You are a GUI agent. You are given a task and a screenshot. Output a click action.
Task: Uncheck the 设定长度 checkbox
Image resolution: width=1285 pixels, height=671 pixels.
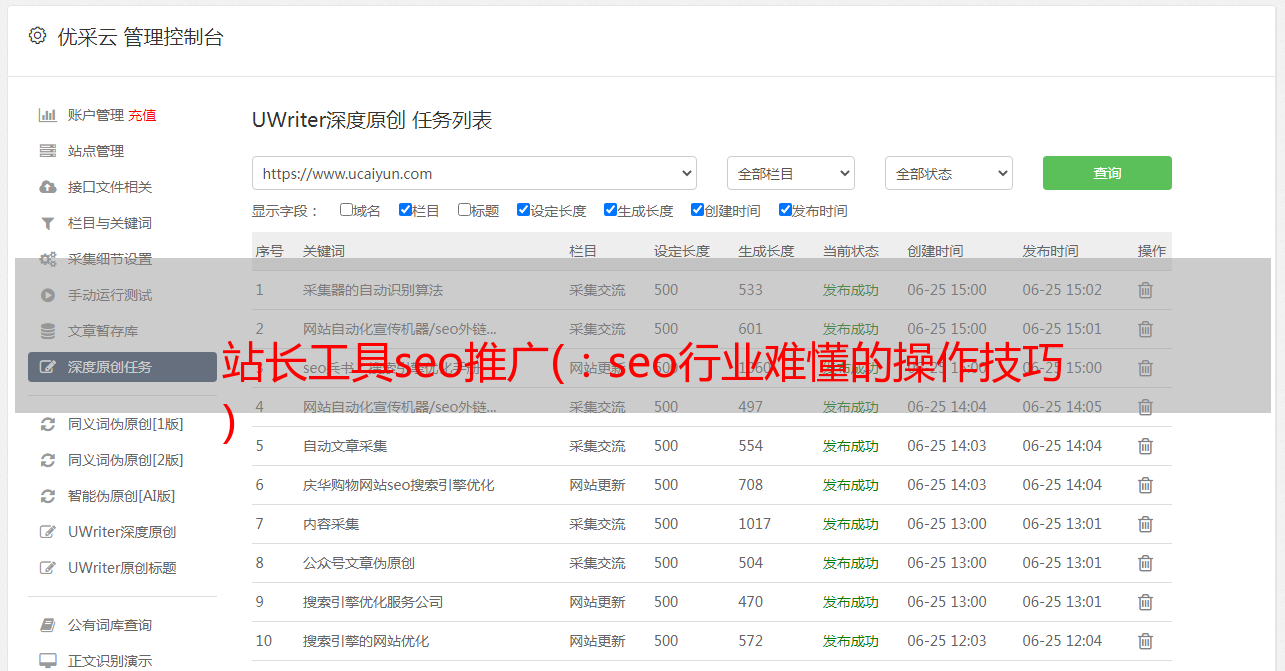523,210
